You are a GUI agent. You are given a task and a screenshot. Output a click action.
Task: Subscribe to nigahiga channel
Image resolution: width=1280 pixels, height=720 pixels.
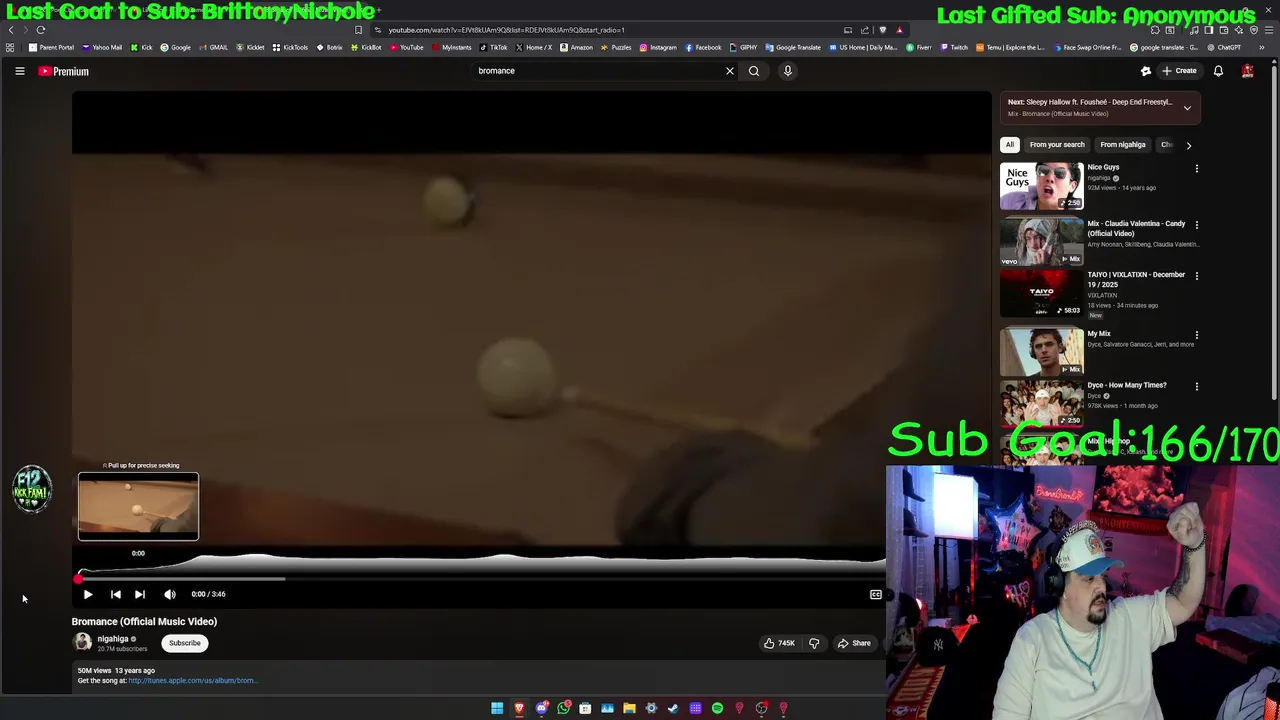point(185,643)
